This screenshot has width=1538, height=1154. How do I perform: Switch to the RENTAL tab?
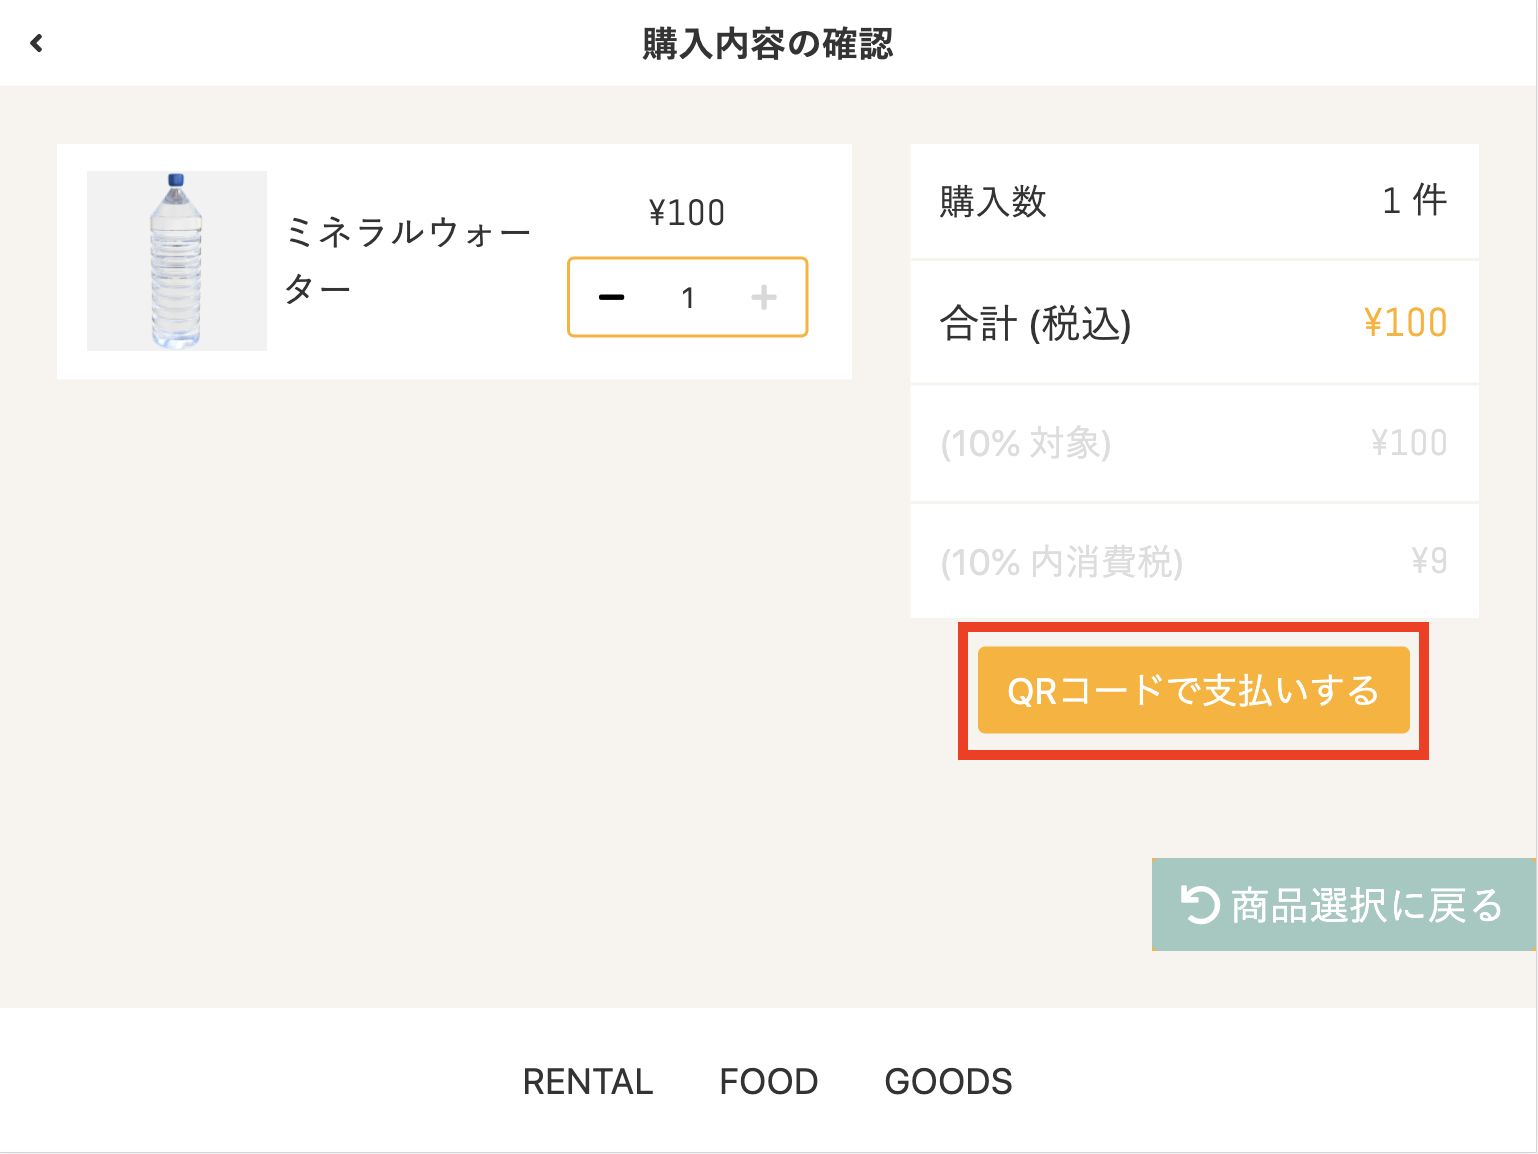point(587,1081)
